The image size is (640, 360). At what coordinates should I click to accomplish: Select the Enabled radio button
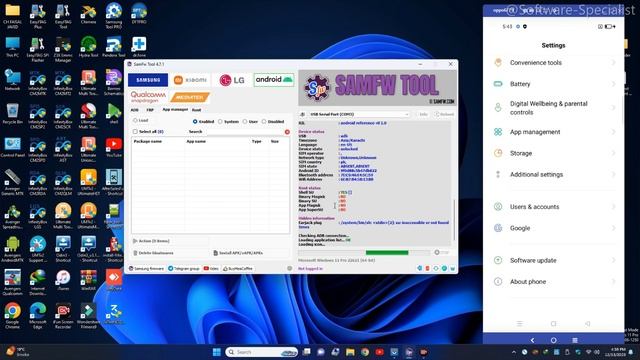coord(195,122)
